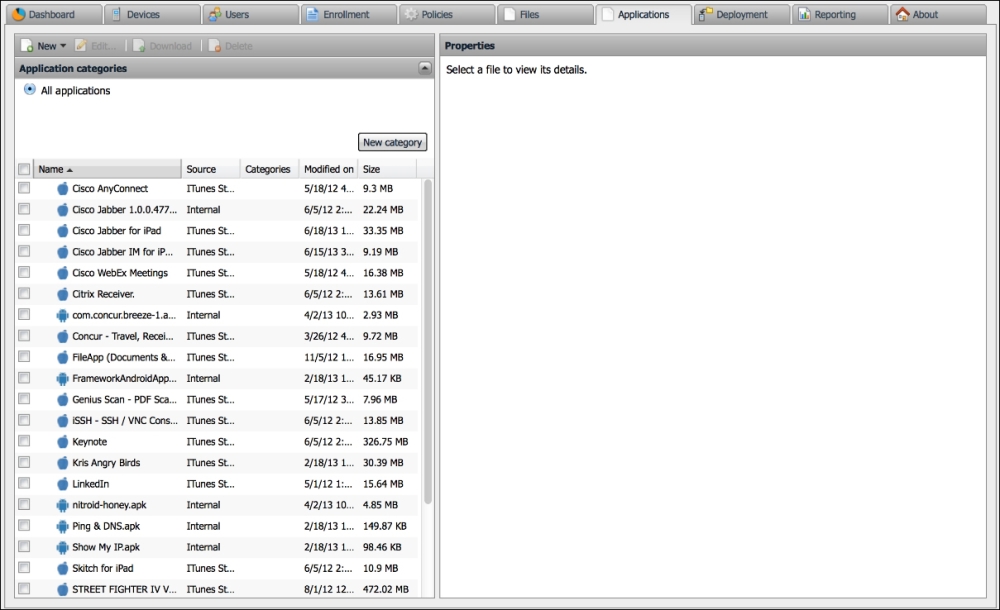
Task: Check the box for Cisco AnyConnect
Action: tap(24, 188)
